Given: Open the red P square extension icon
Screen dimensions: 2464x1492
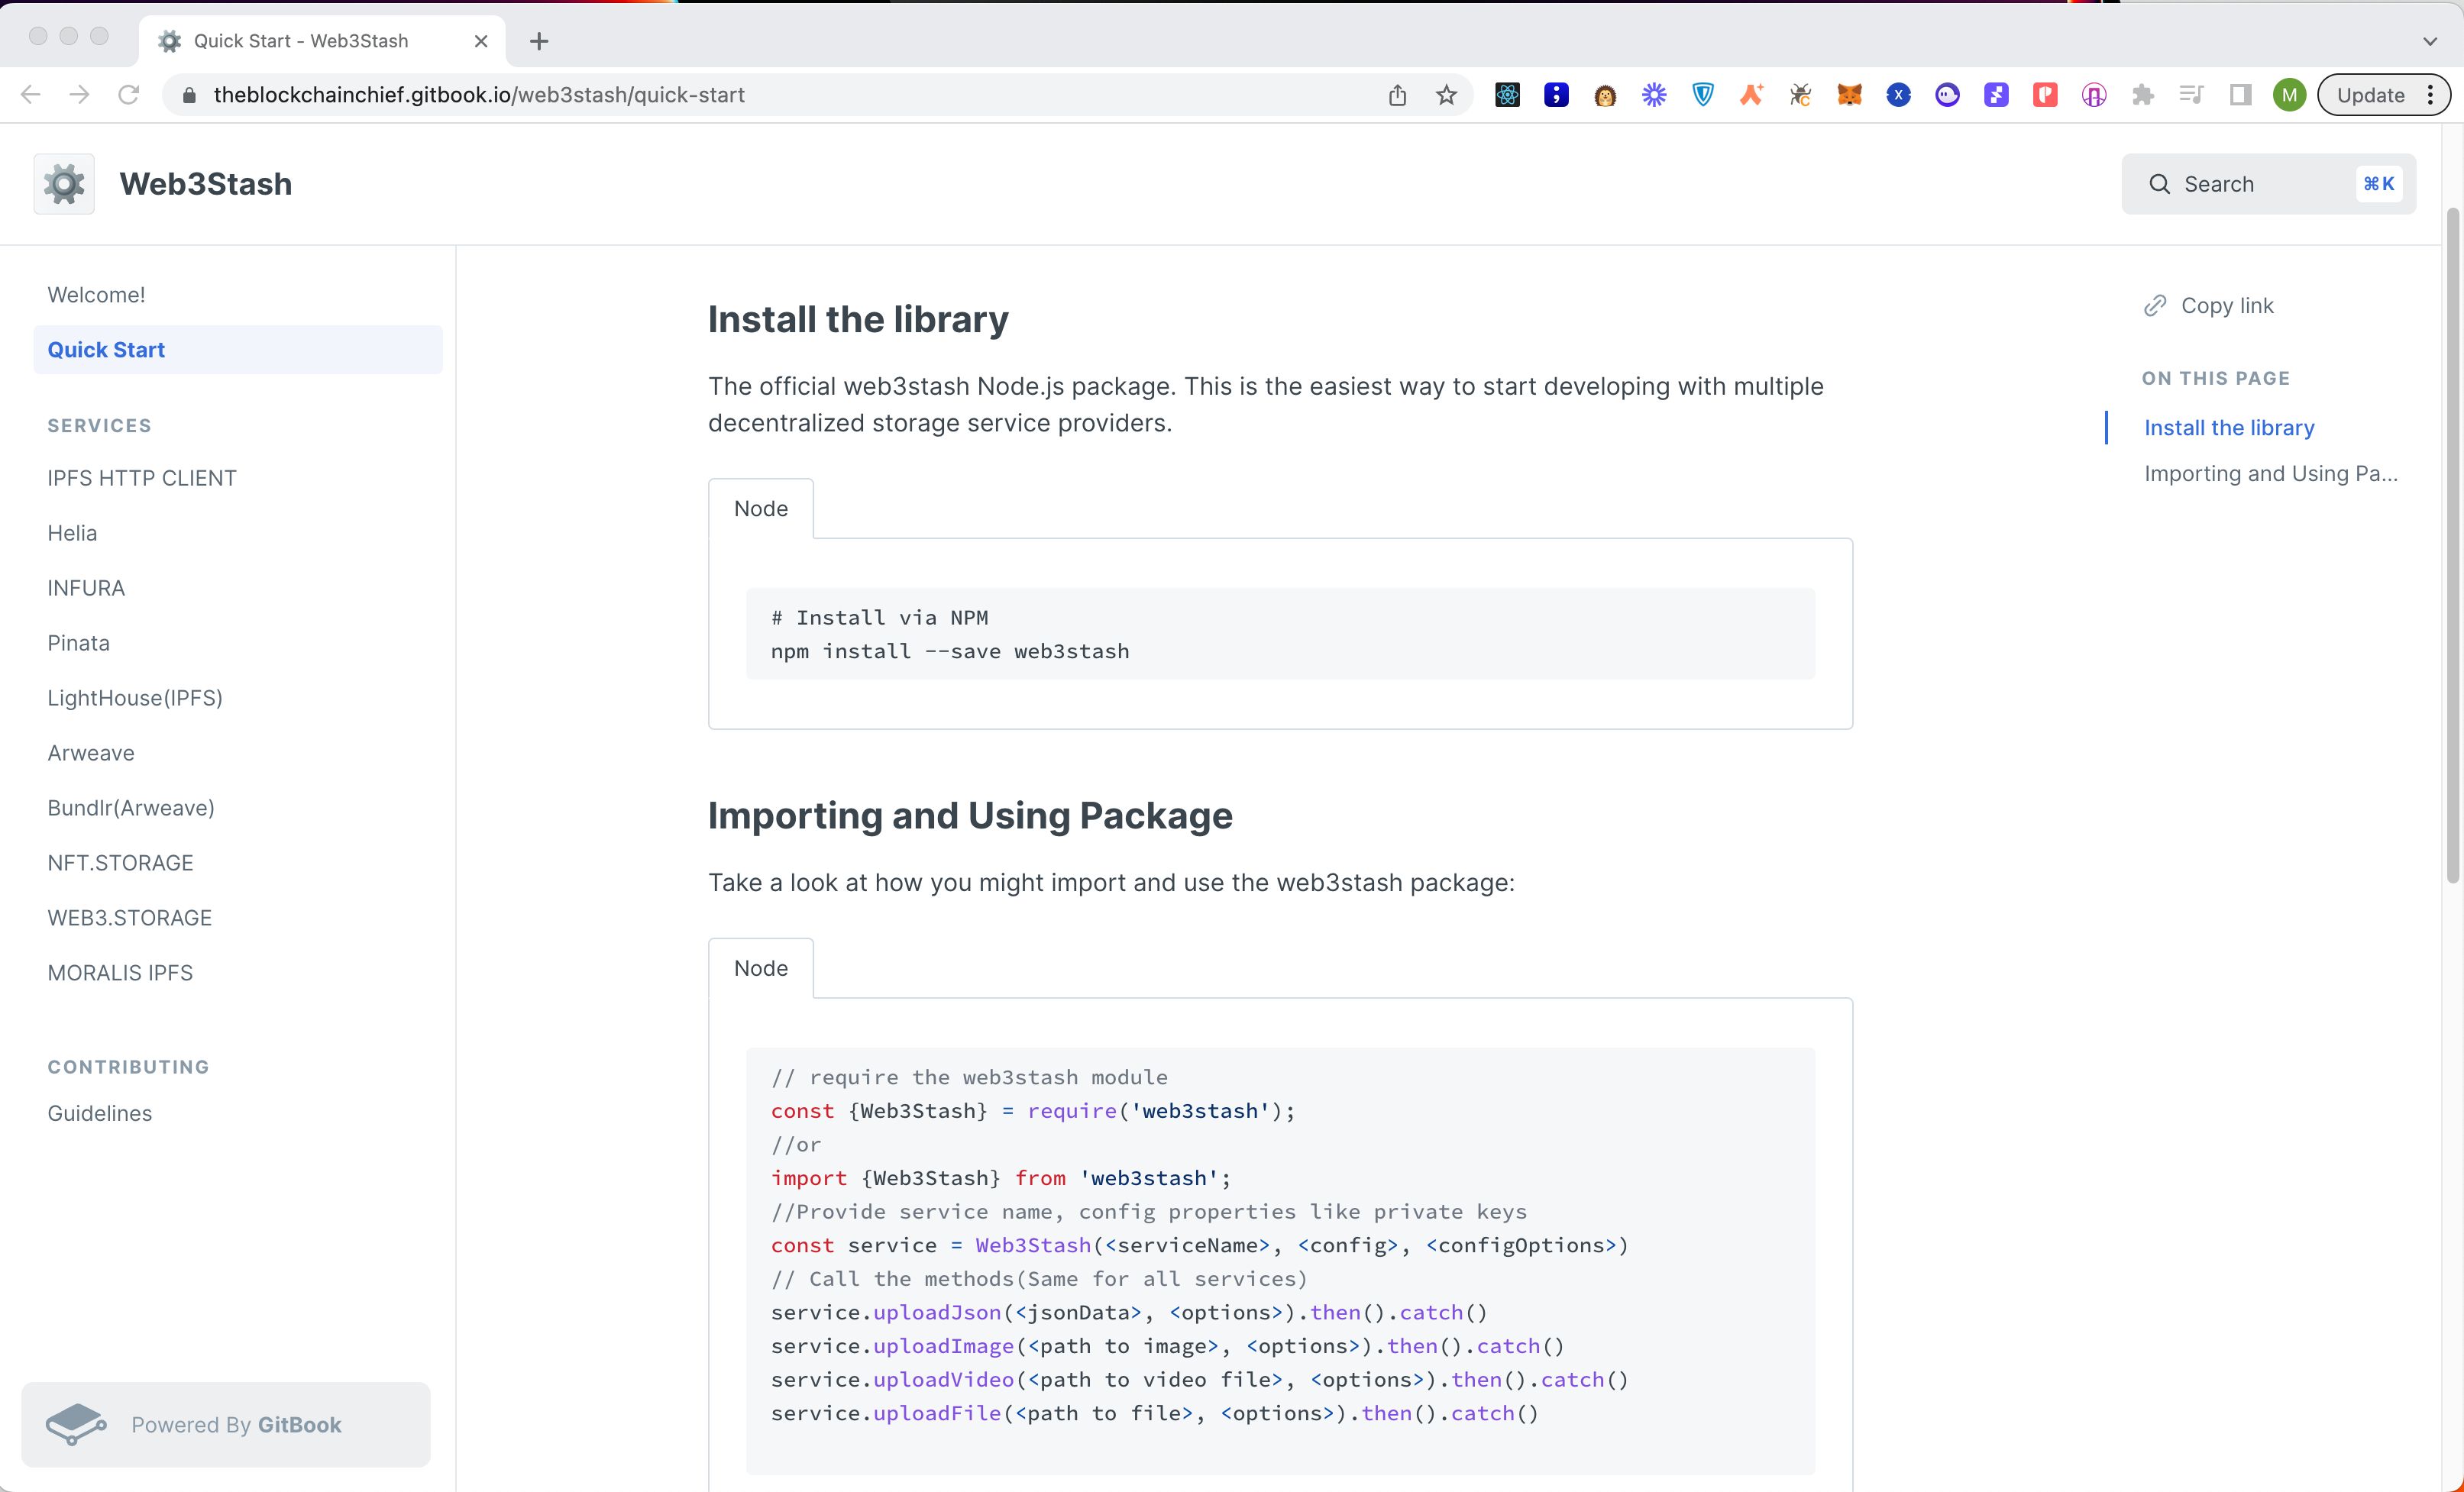Looking at the screenshot, I should click(2045, 95).
